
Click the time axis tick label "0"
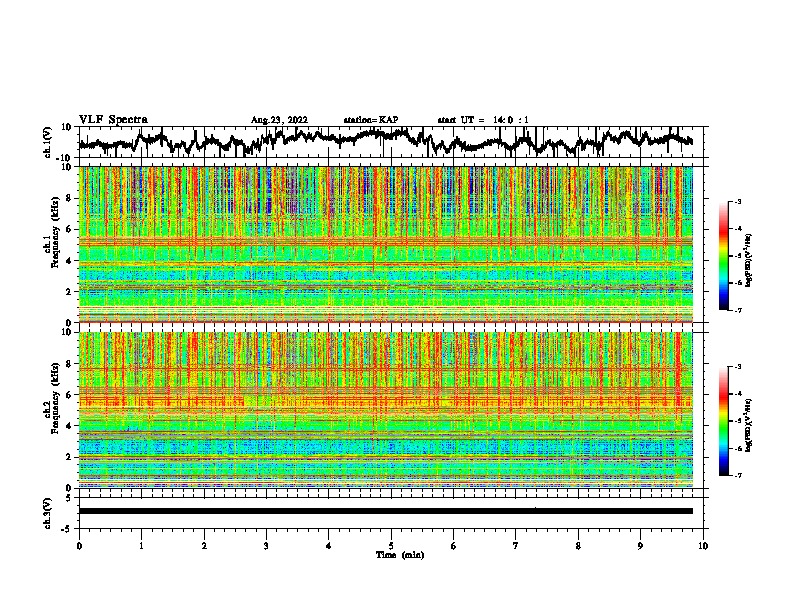coord(79,546)
